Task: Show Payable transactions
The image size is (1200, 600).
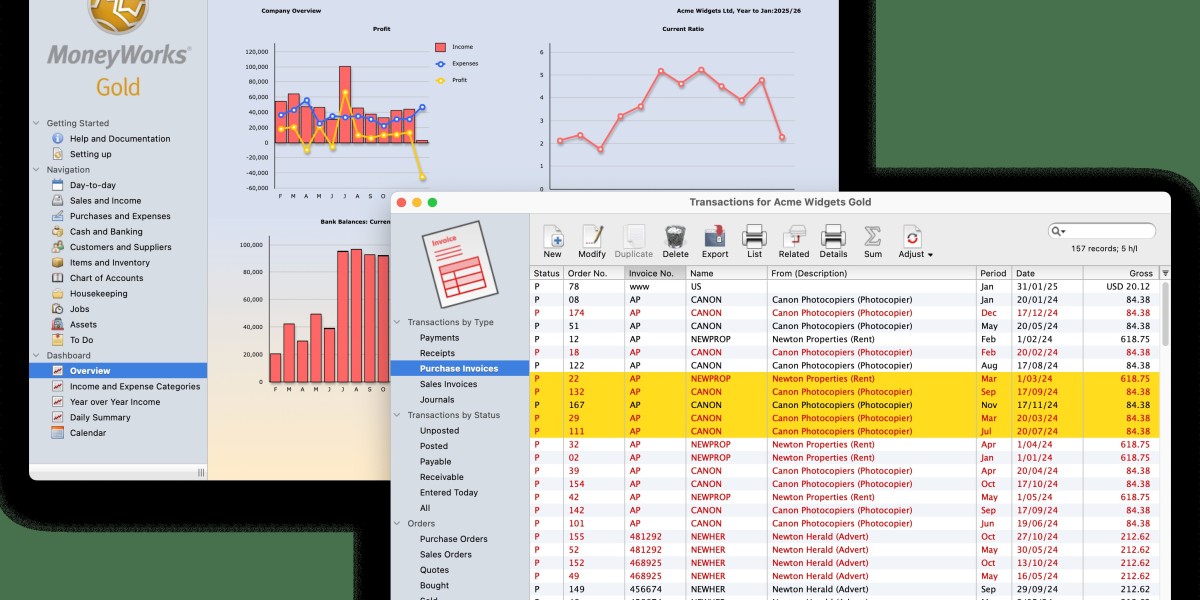Action: click(435, 462)
